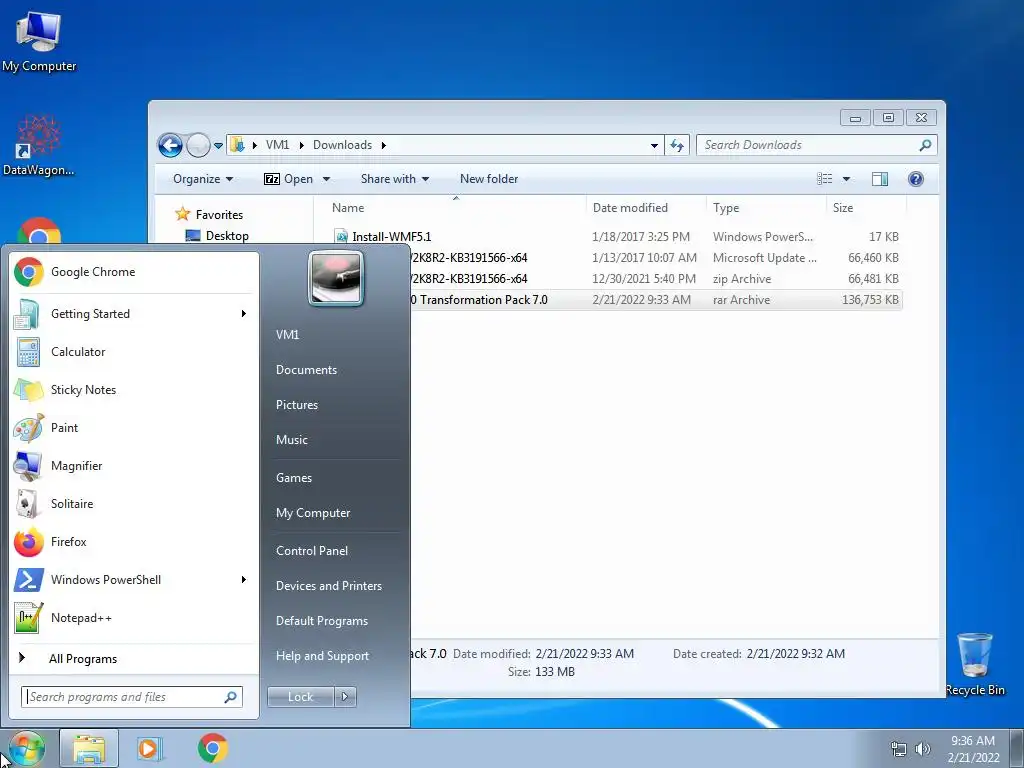
Task: Click Search programs and files box
Action: click(x=132, y=697)
